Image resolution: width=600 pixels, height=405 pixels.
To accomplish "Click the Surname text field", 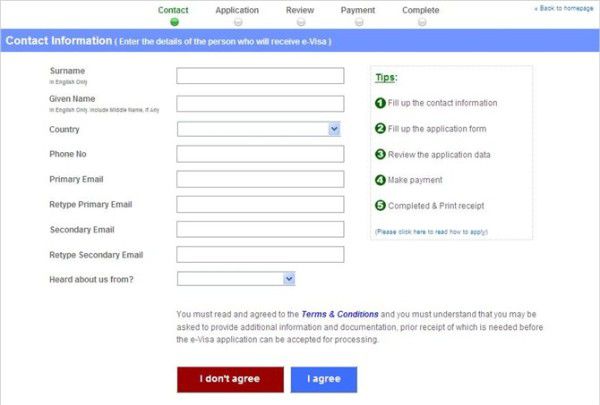I will (260, 76).
